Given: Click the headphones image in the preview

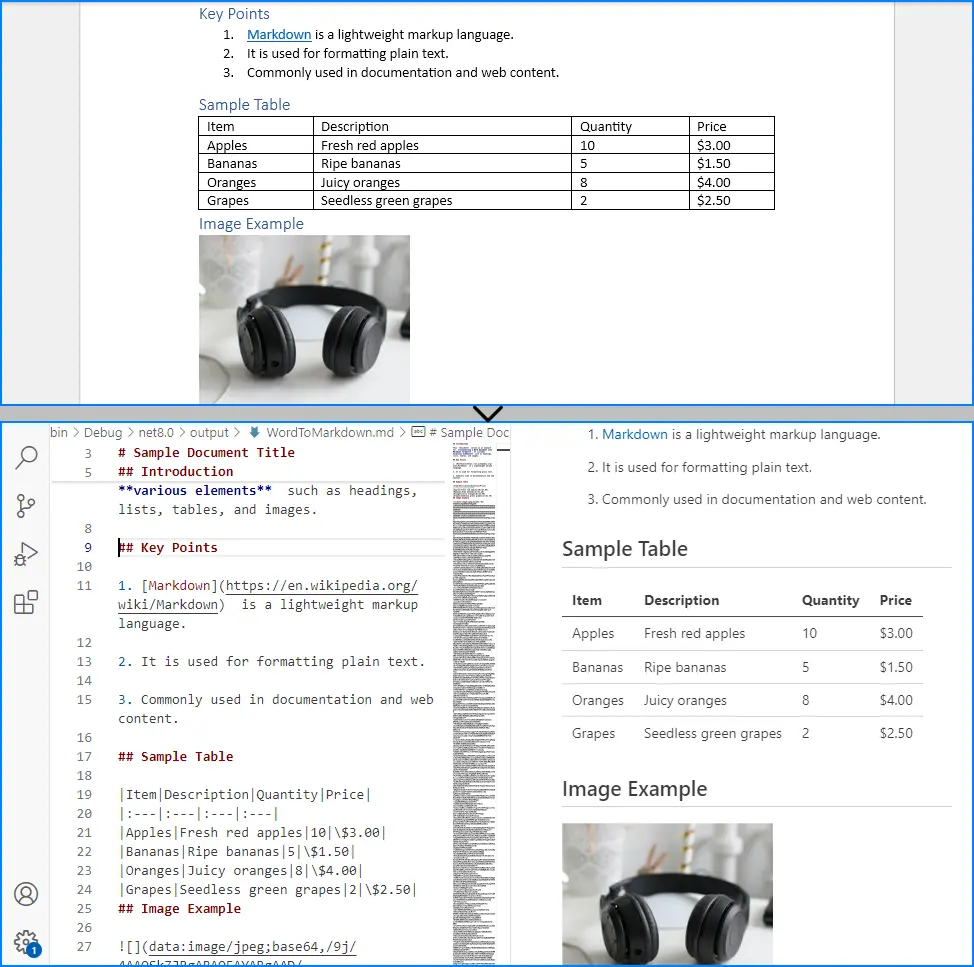Looking at the screenshot, I should [x=667, y=893].
